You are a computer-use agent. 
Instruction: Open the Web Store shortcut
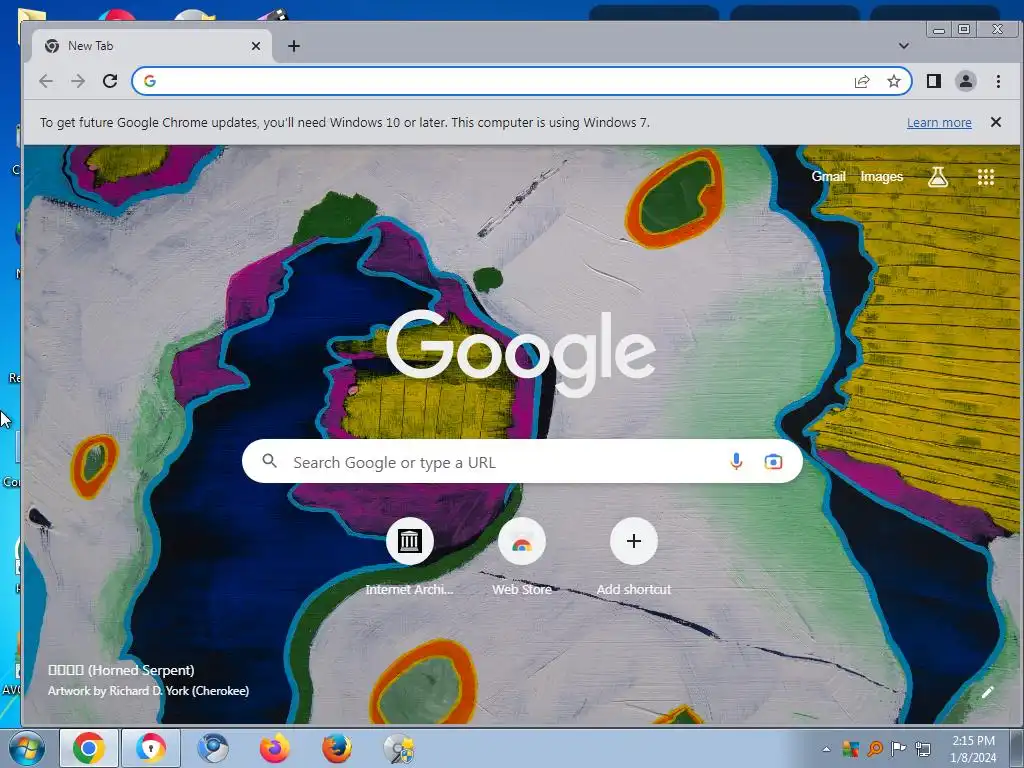(521, 541)
